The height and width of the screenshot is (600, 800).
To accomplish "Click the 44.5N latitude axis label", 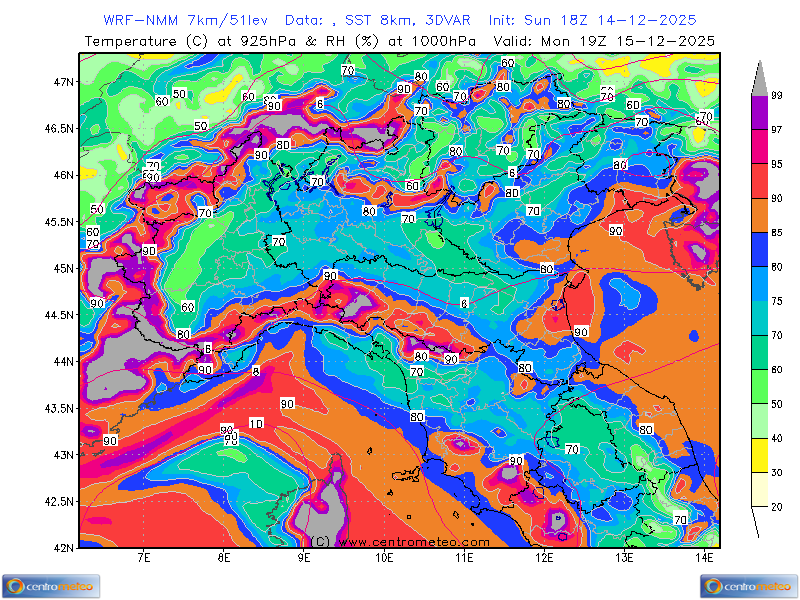I will click(59, 315).
